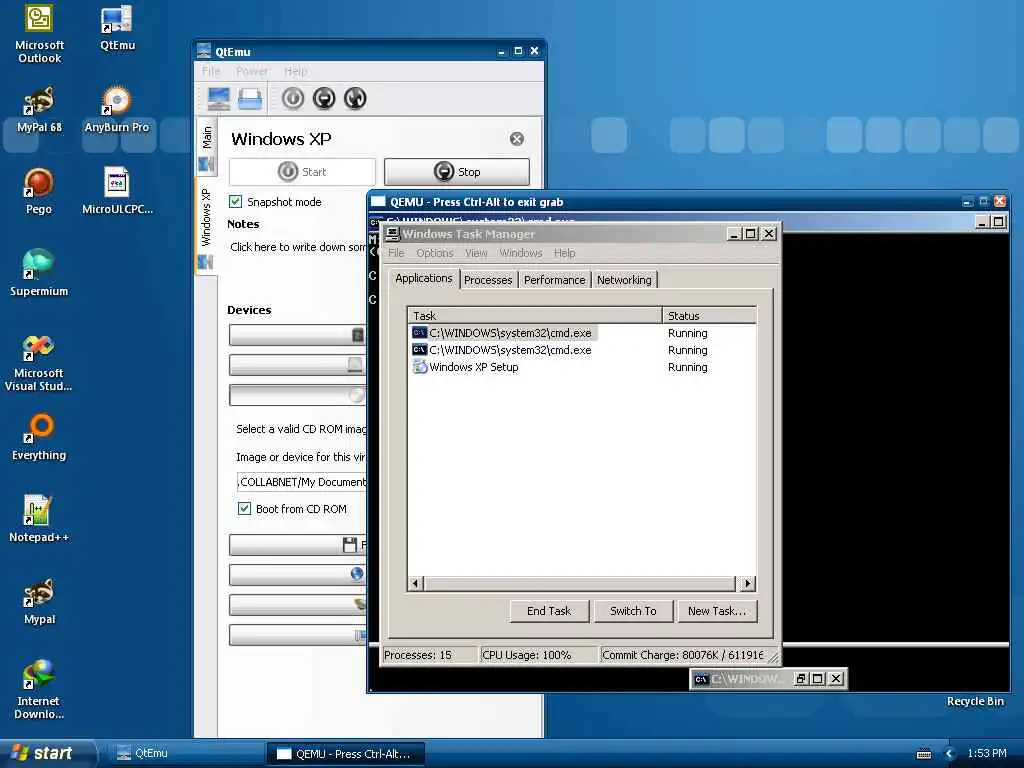This screenshot has width=1024, height=768.
Task: Expand the floppy disk device section
Action: (x=297, y=545)
